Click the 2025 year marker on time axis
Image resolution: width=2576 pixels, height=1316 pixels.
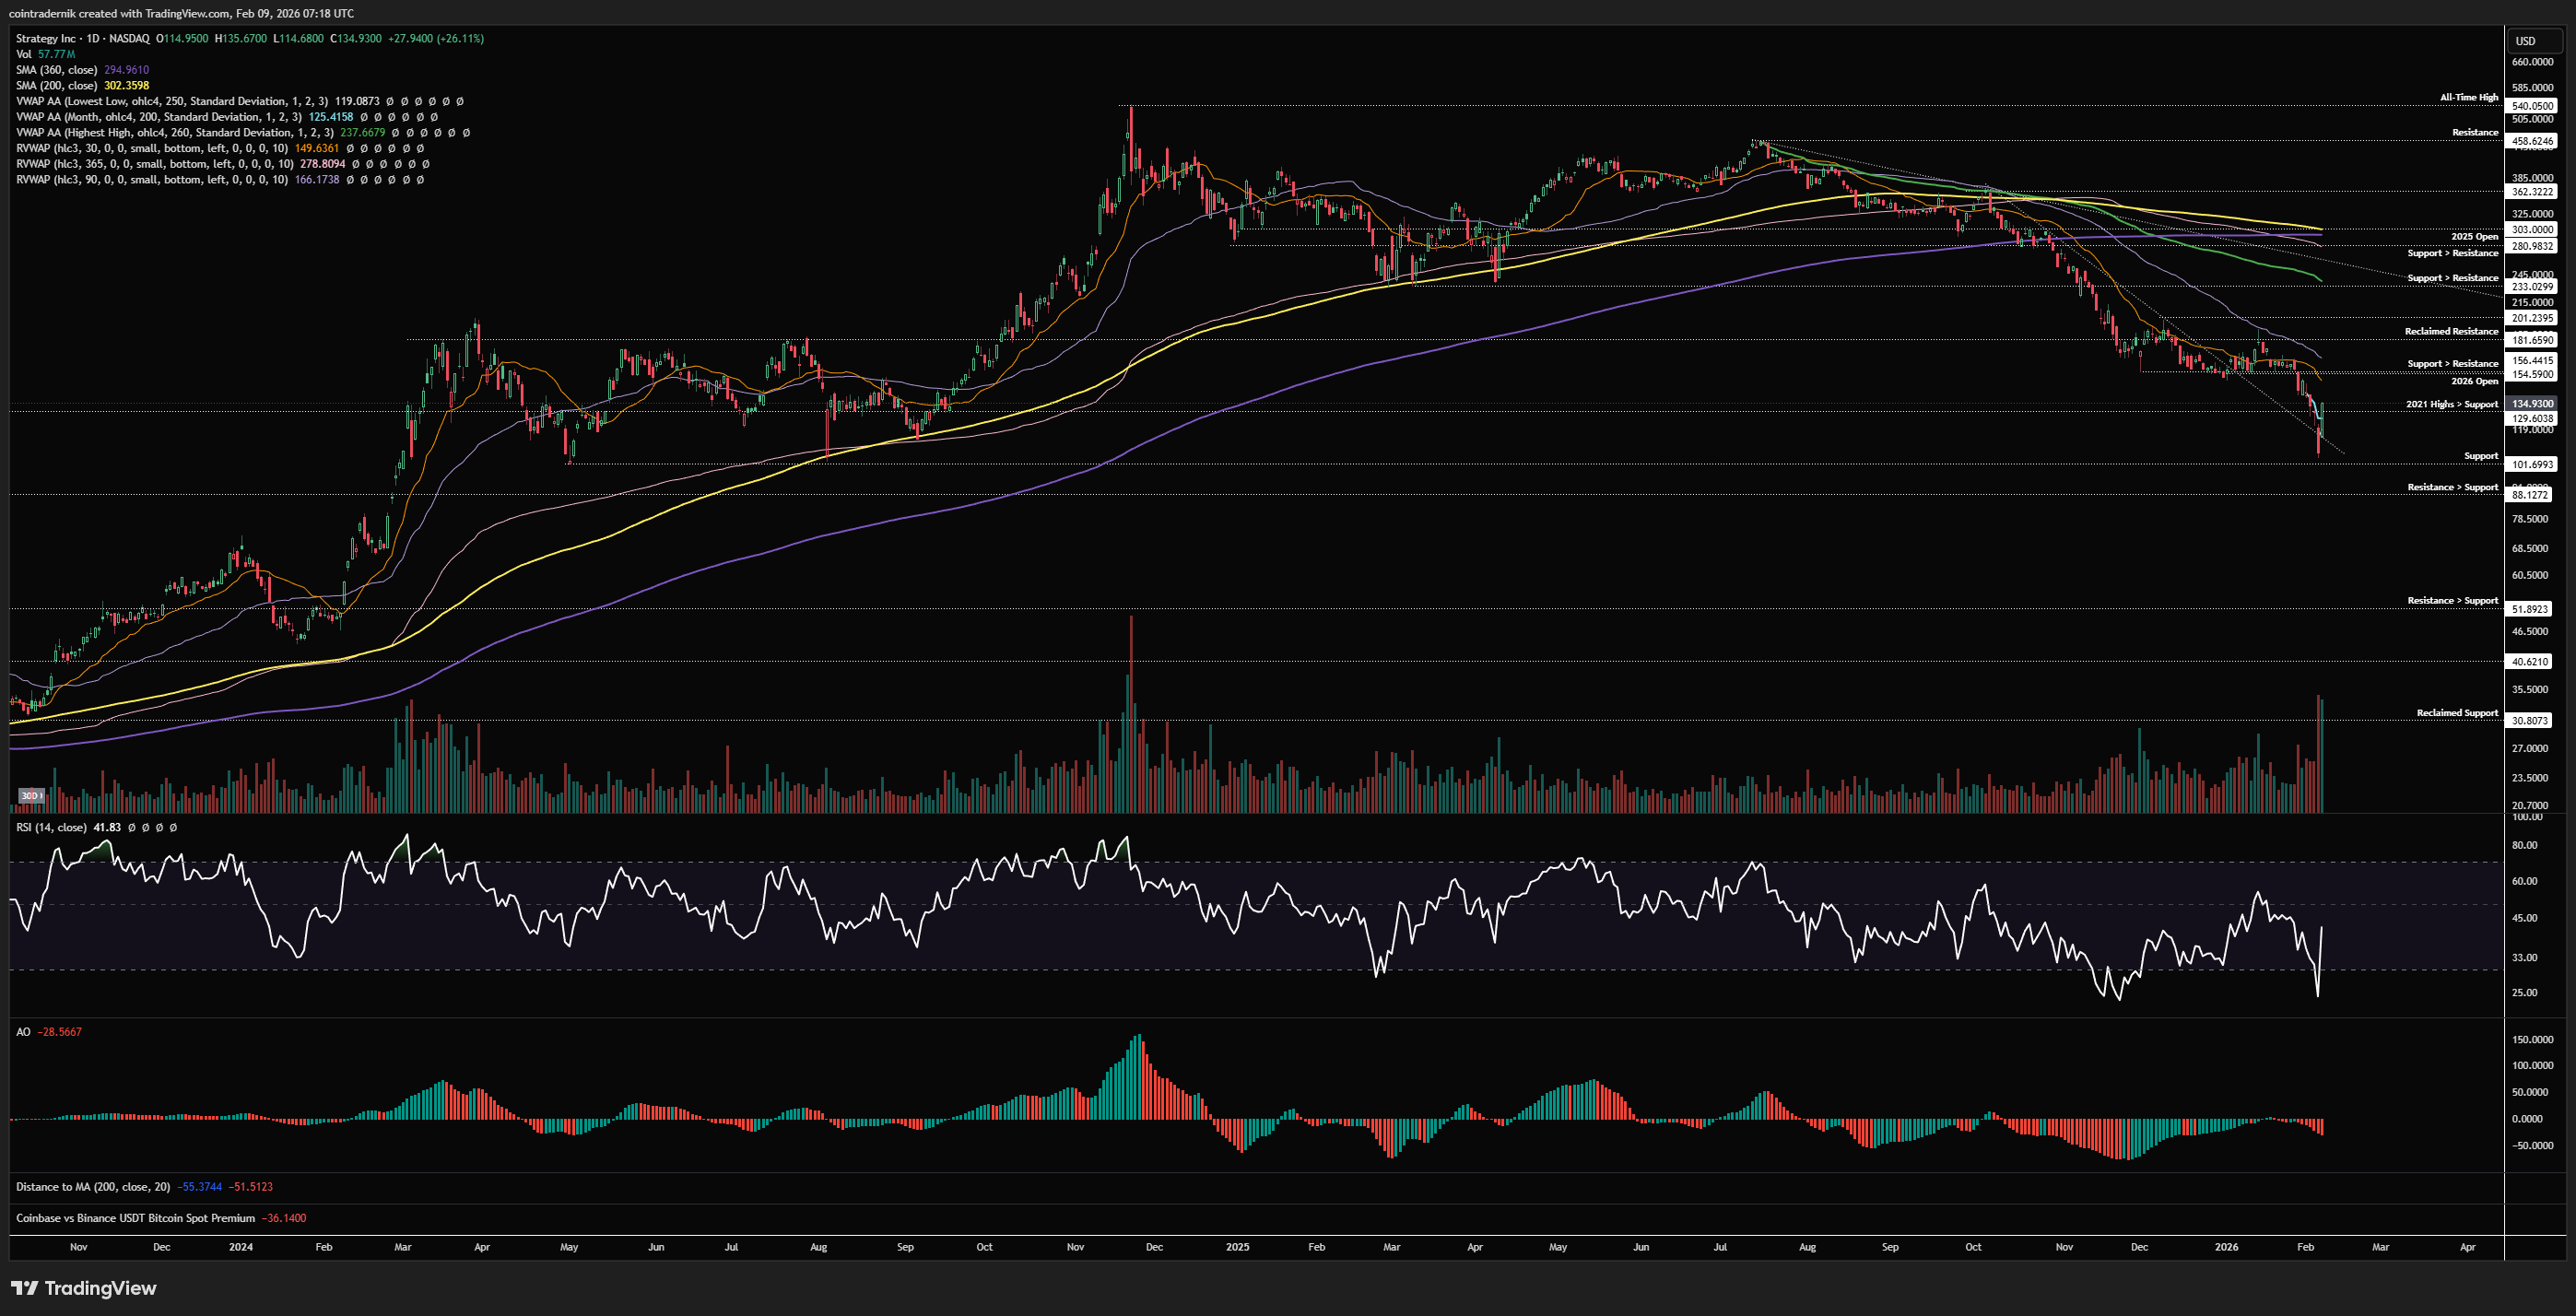coord(1237,1247)
